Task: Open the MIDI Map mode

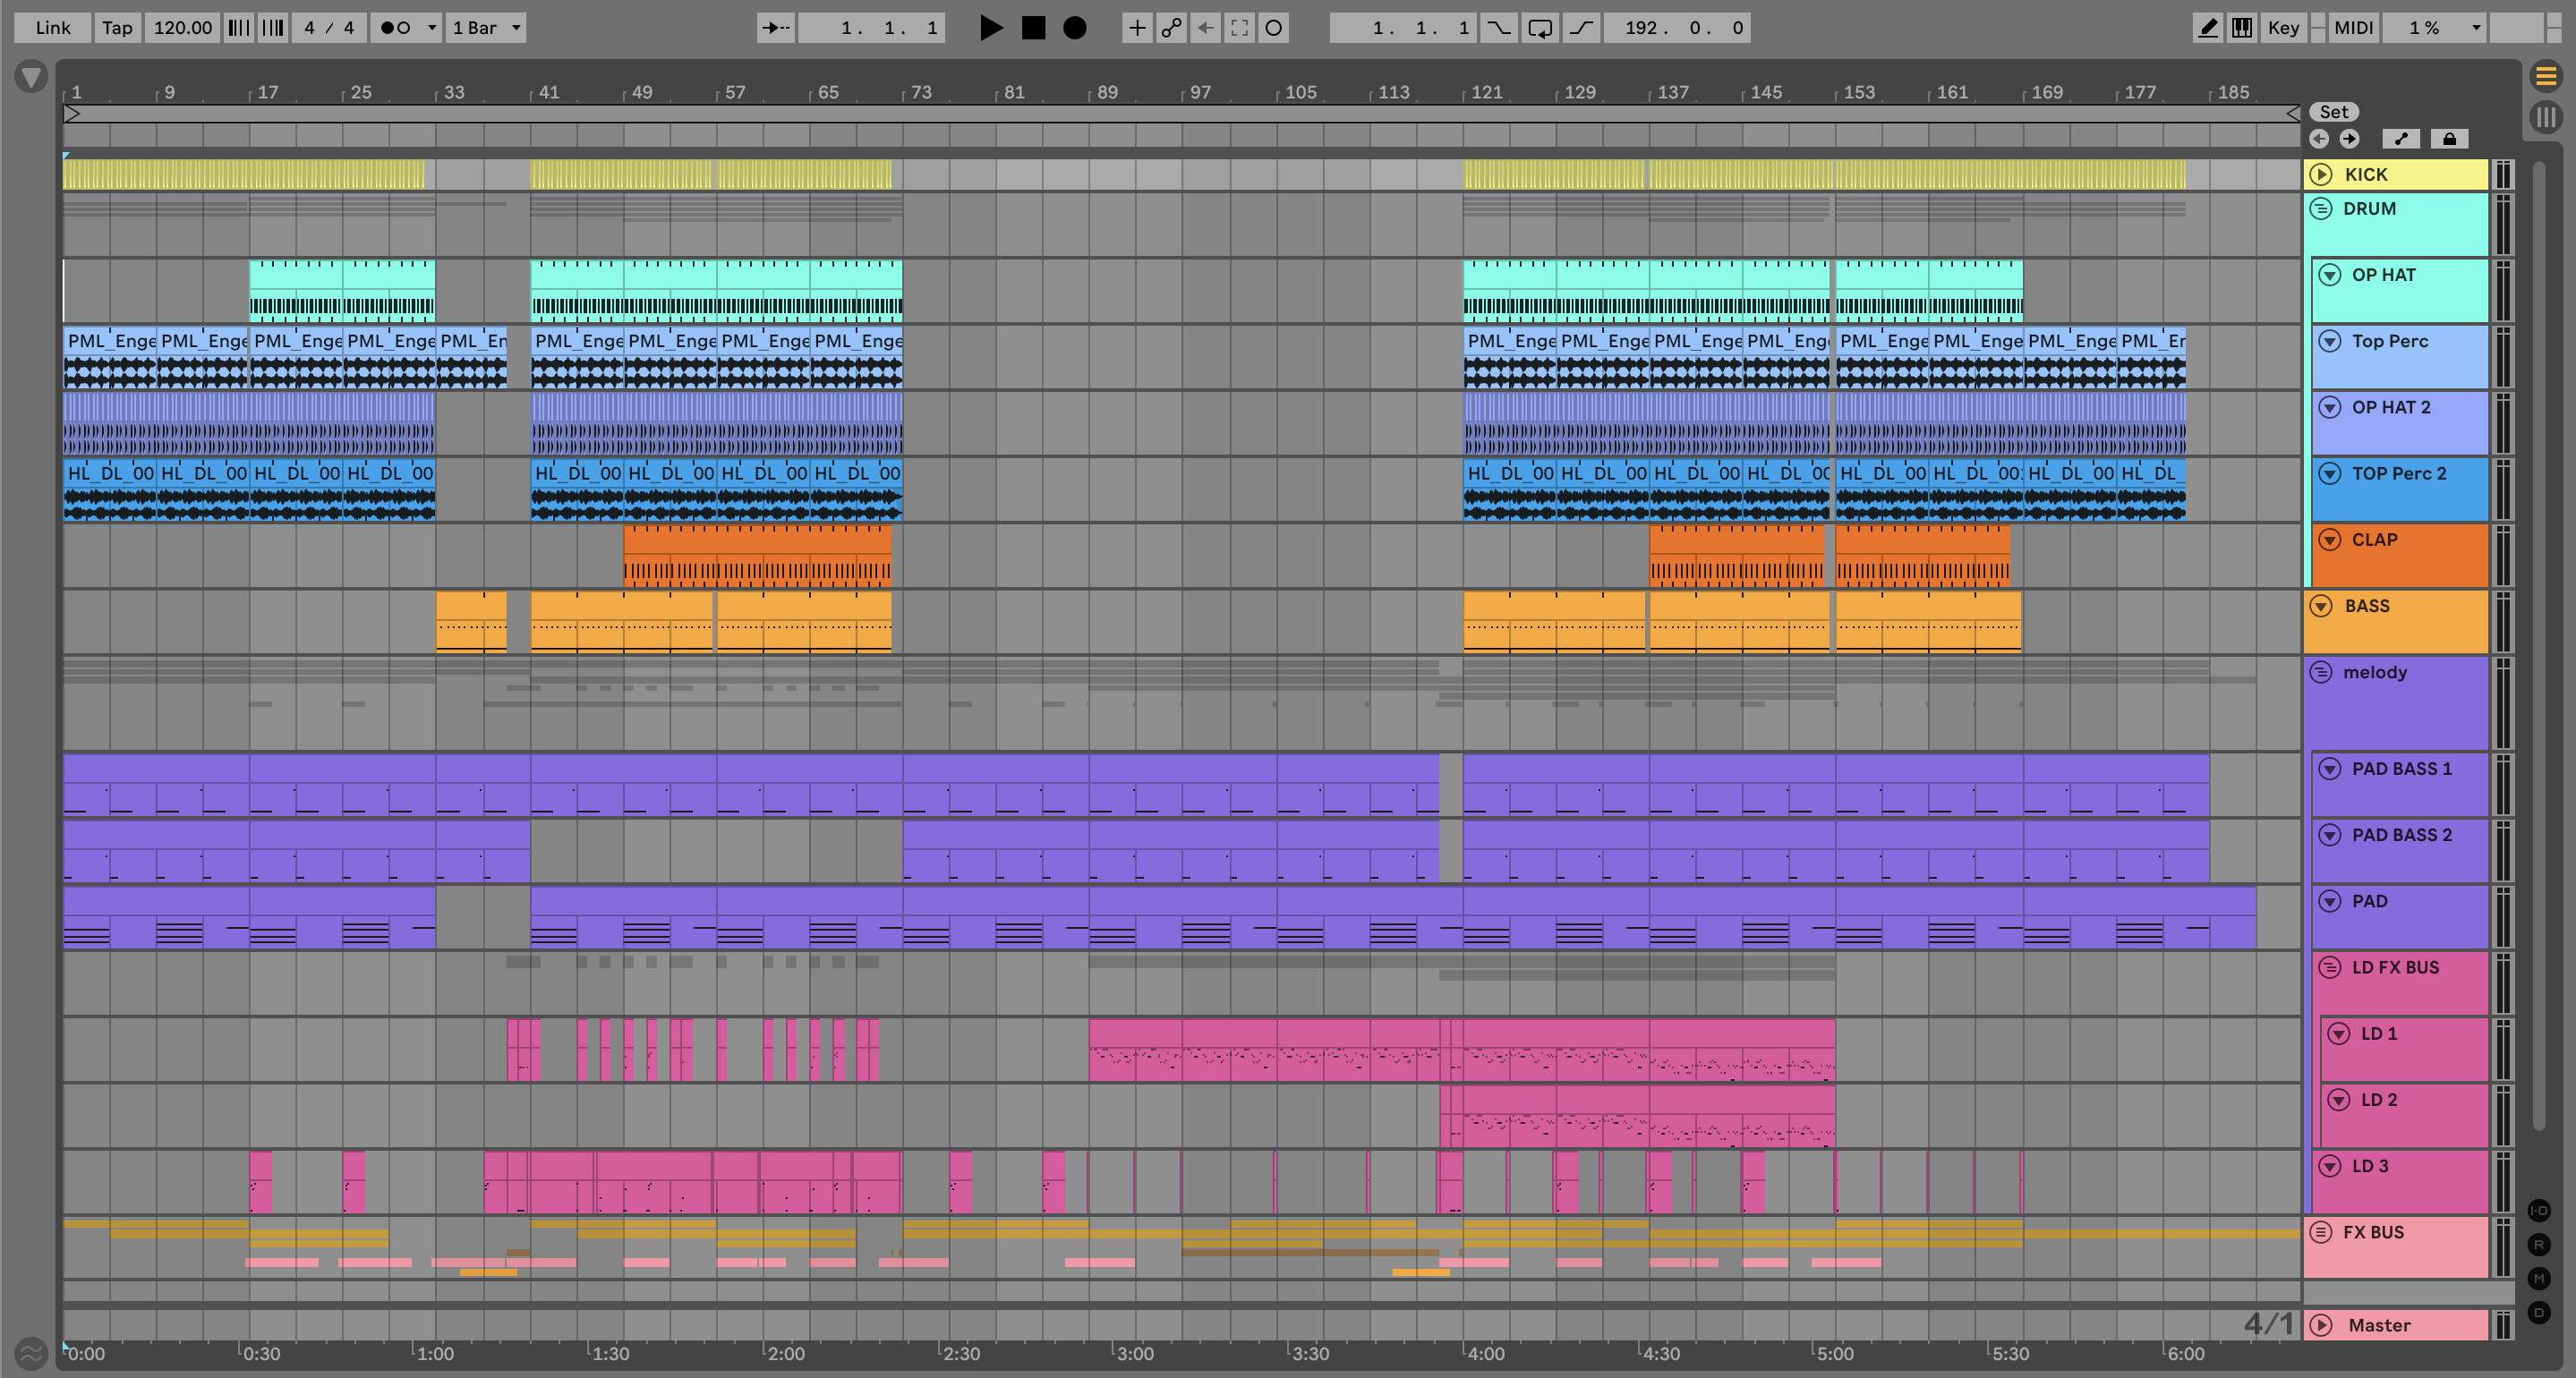Action: 2353,28
